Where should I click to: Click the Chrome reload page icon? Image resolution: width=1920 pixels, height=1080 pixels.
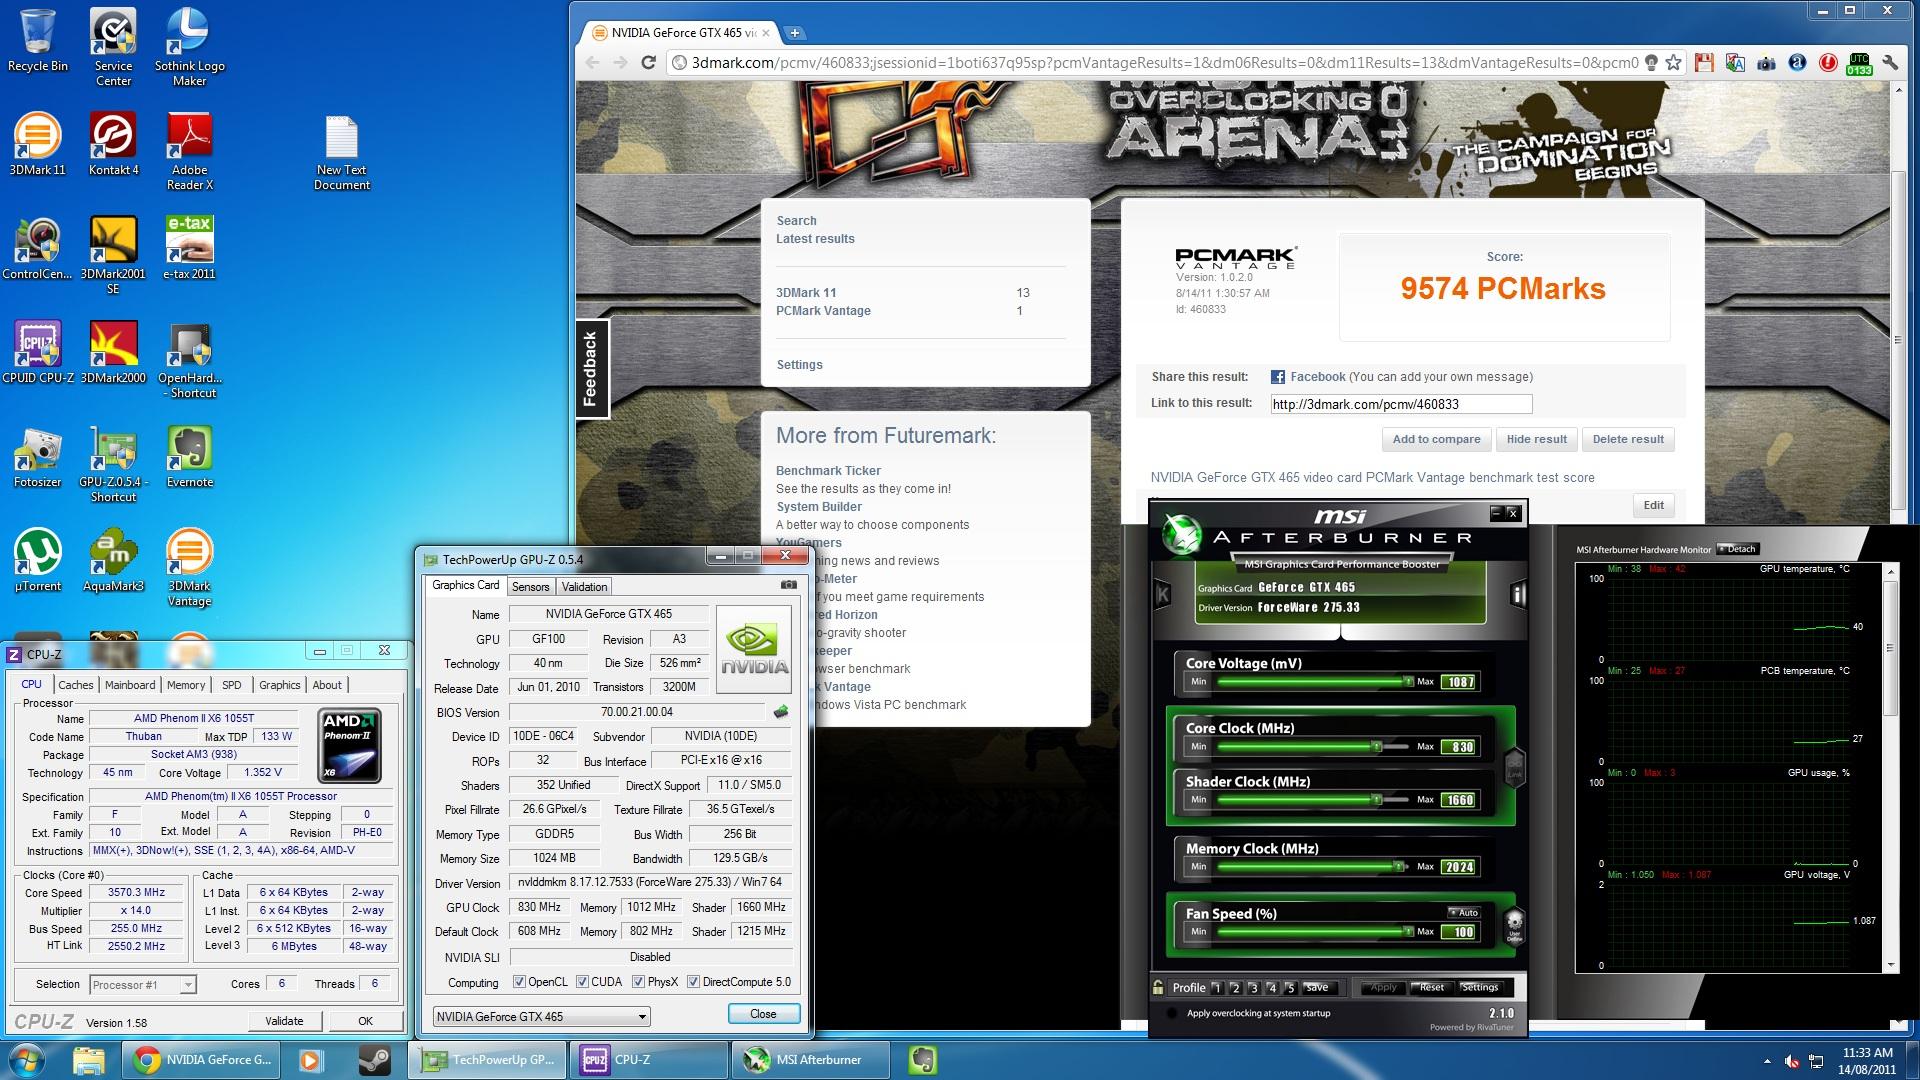coord(648,62)
